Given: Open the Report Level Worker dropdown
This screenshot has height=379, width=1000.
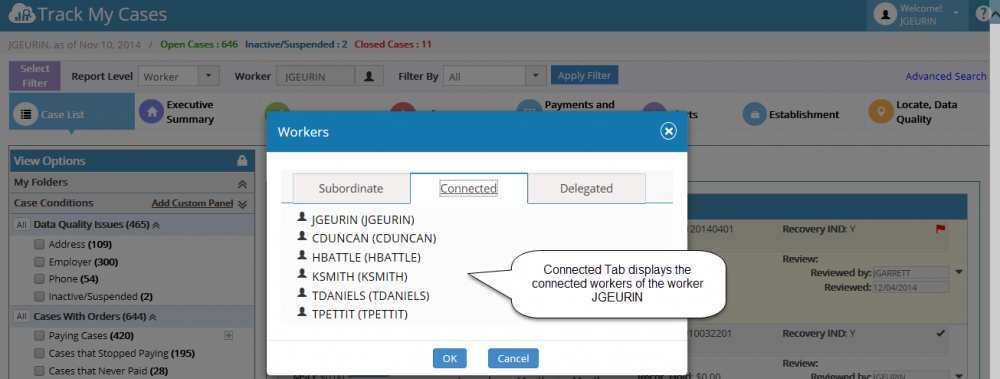Looking at the screenshot, I should pyautogui.click(x=179, y=76).
